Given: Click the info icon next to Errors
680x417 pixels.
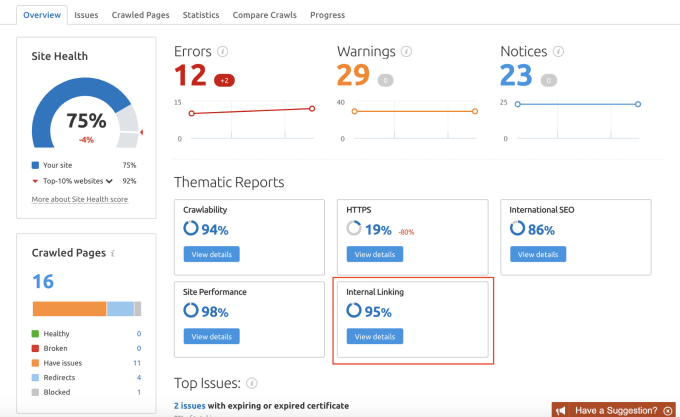Looking at the screenshot, I should 223,51.
